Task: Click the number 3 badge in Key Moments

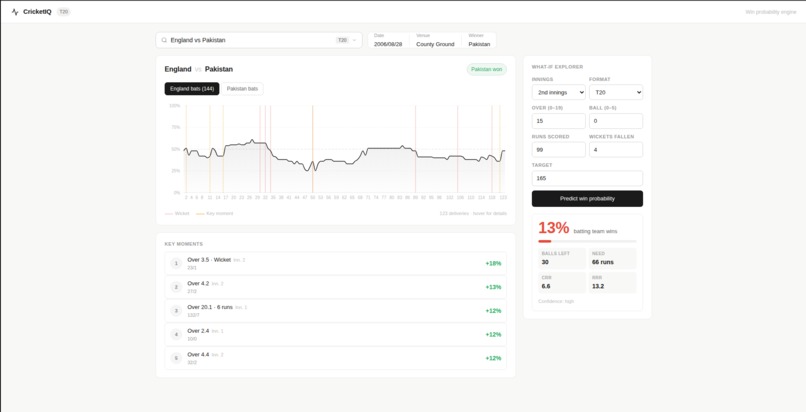Action: (x=176, y=311)
